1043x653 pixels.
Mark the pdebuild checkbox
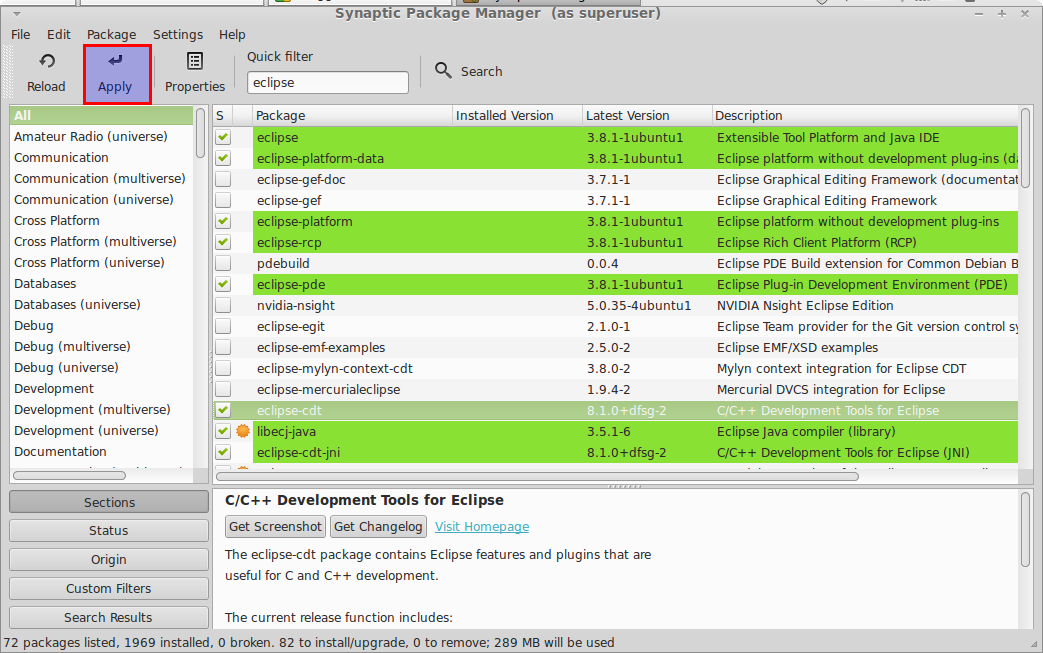tap(223, 263)
